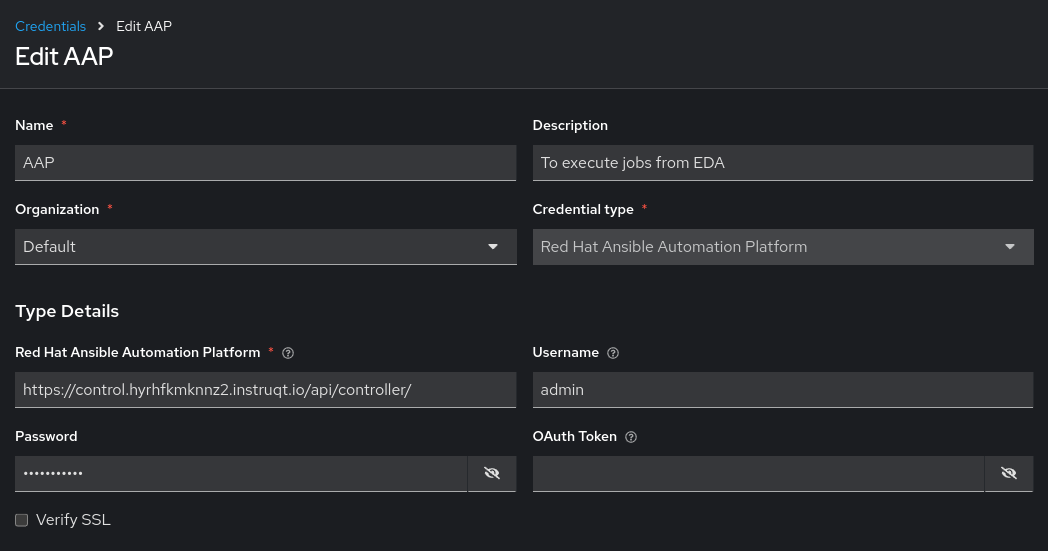This screenshot has width=1048, height=551.
Task: Click the Description field label
Action: tap(570, 126)
